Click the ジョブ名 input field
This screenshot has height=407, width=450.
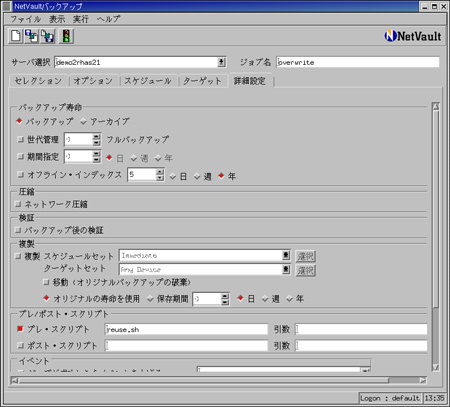[358, 62]
